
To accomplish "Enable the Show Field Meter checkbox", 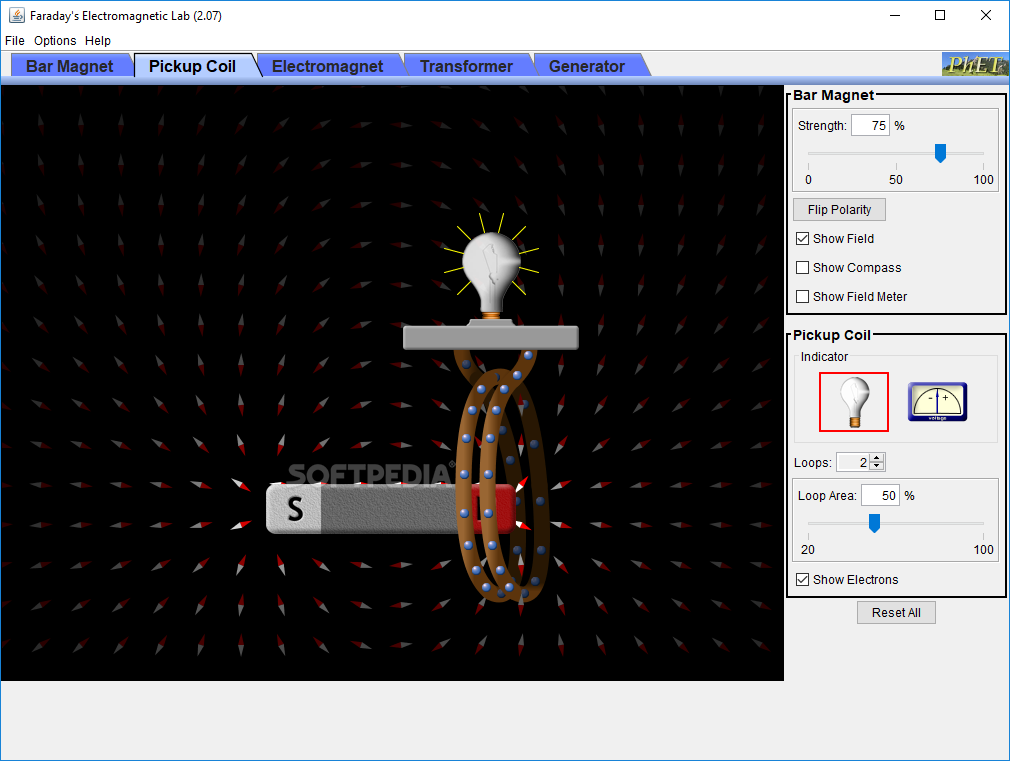I will tap(803, 296).
